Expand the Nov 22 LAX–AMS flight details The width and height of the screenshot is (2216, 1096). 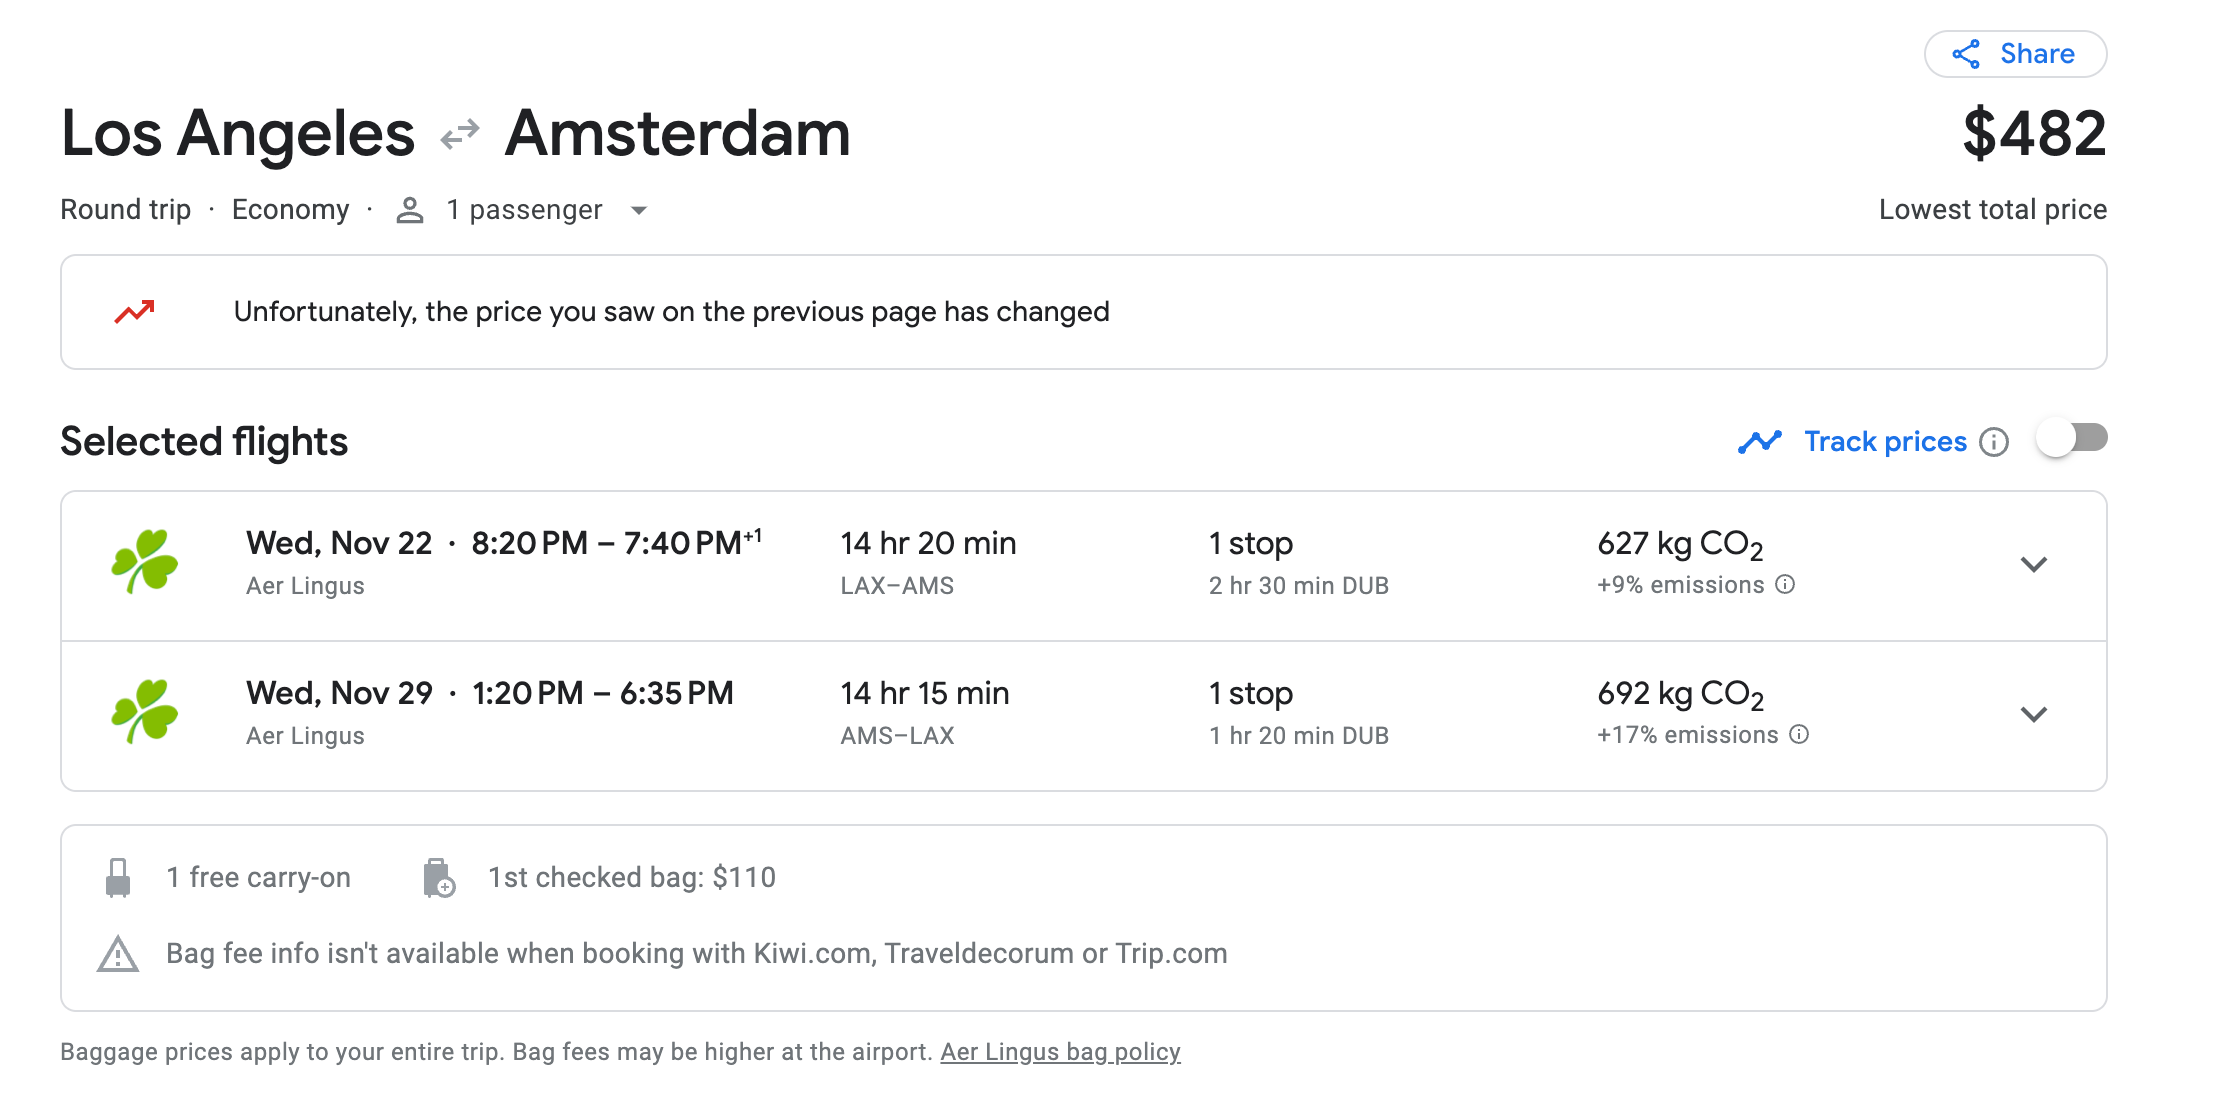[2034, 565]
